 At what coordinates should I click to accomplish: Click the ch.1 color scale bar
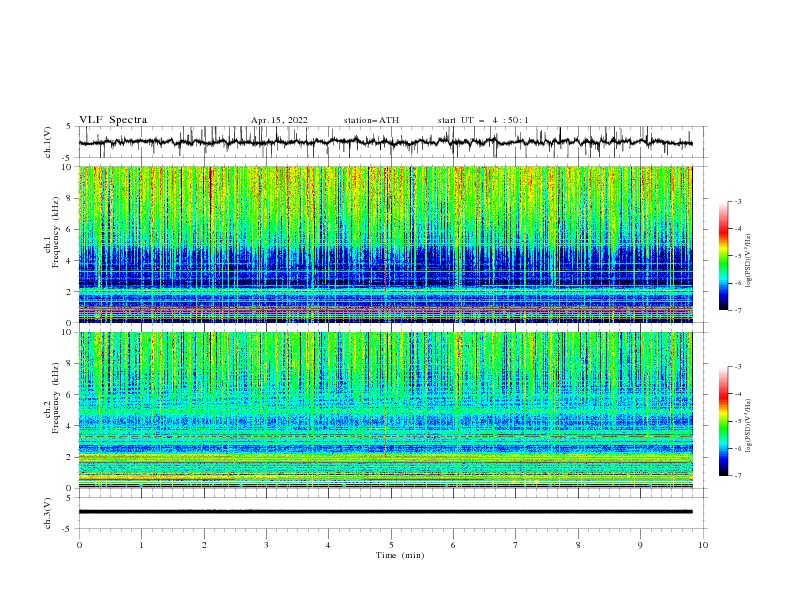pos(723,256)
